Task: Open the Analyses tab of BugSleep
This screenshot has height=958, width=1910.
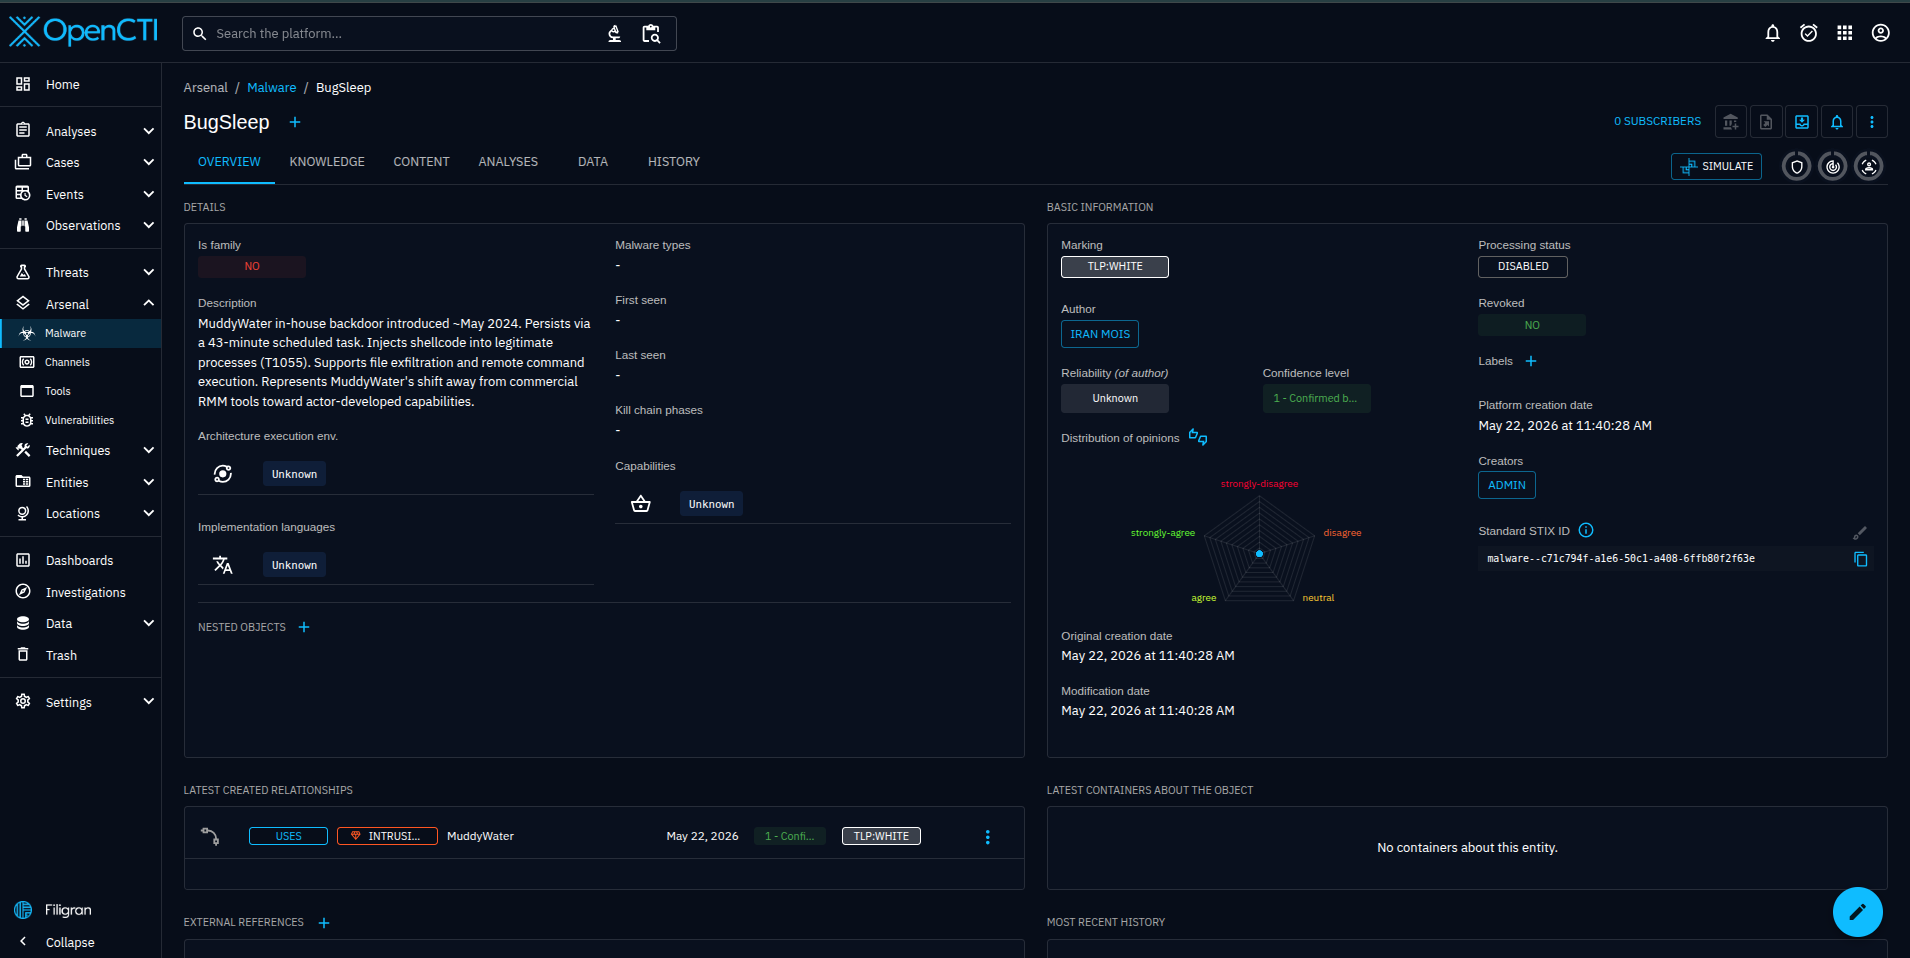Action: 508,162
